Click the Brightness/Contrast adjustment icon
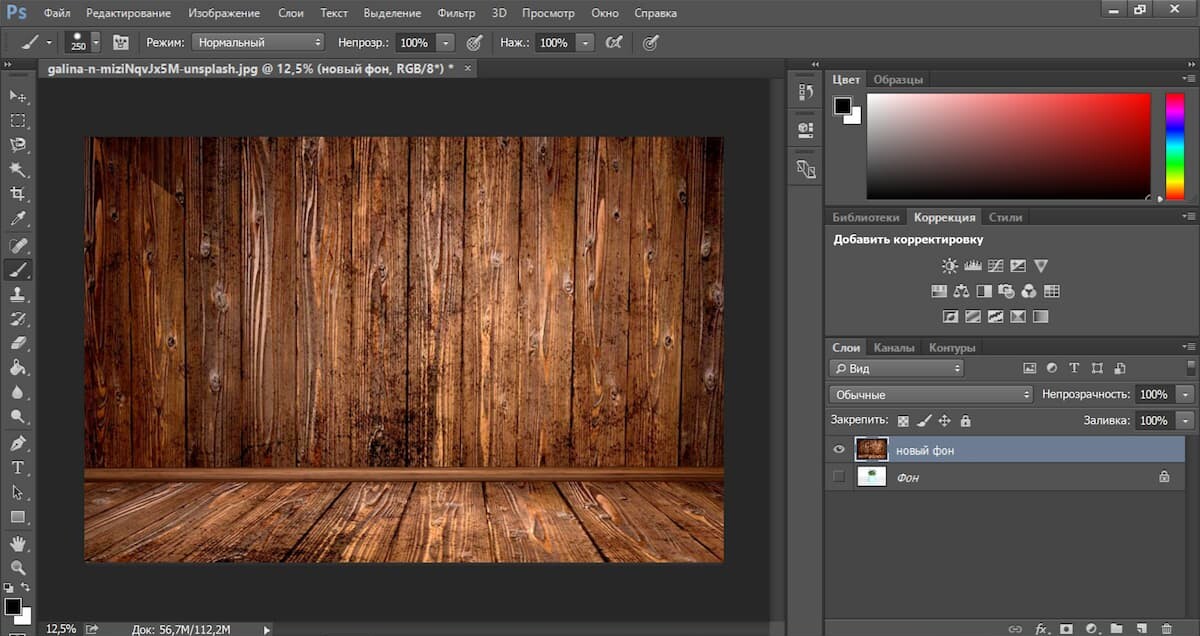The height and width of the screenshot is (636, 1200). [x=949, y=266]
